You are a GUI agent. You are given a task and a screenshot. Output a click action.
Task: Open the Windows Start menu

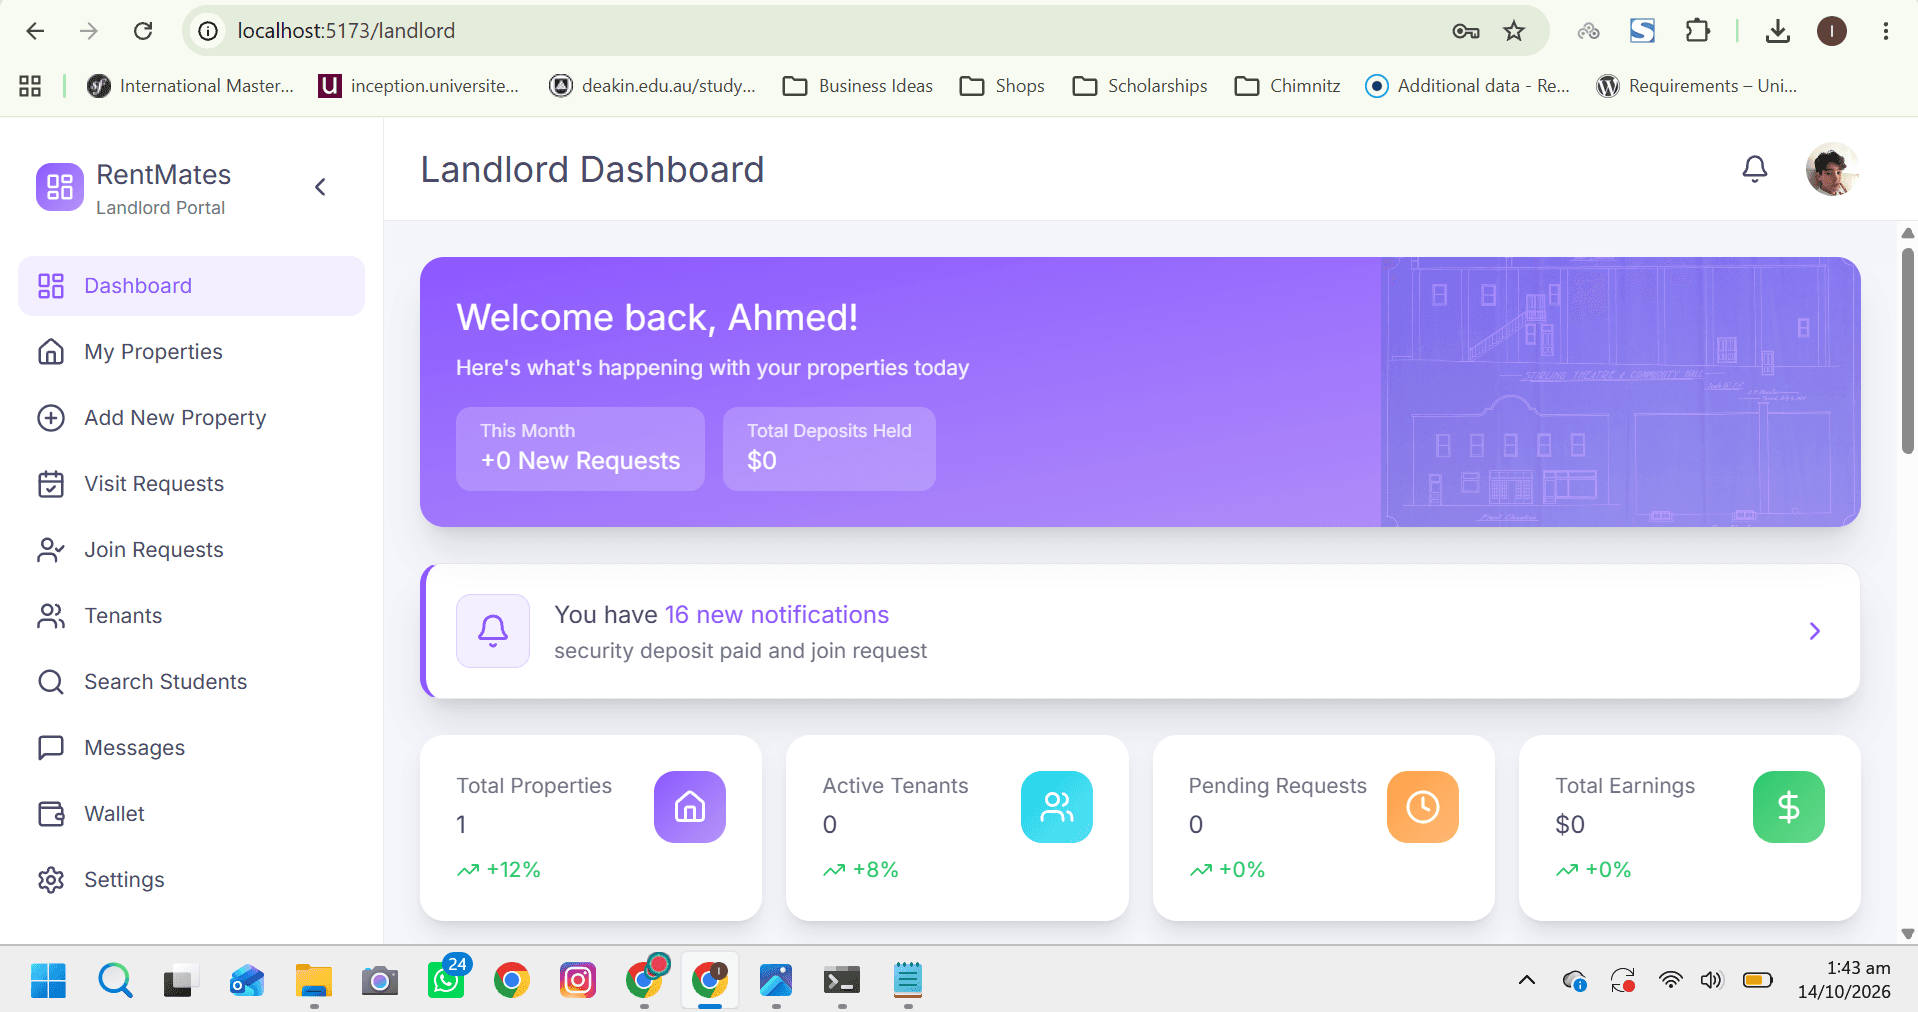click(x=48, y=981)
